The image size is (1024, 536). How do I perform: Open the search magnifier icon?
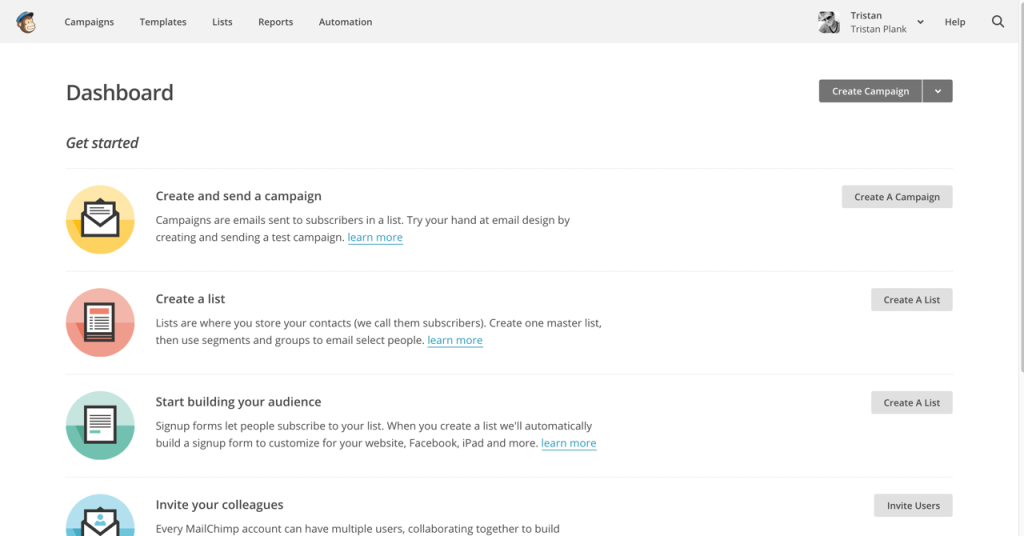(x=998, y=22)
